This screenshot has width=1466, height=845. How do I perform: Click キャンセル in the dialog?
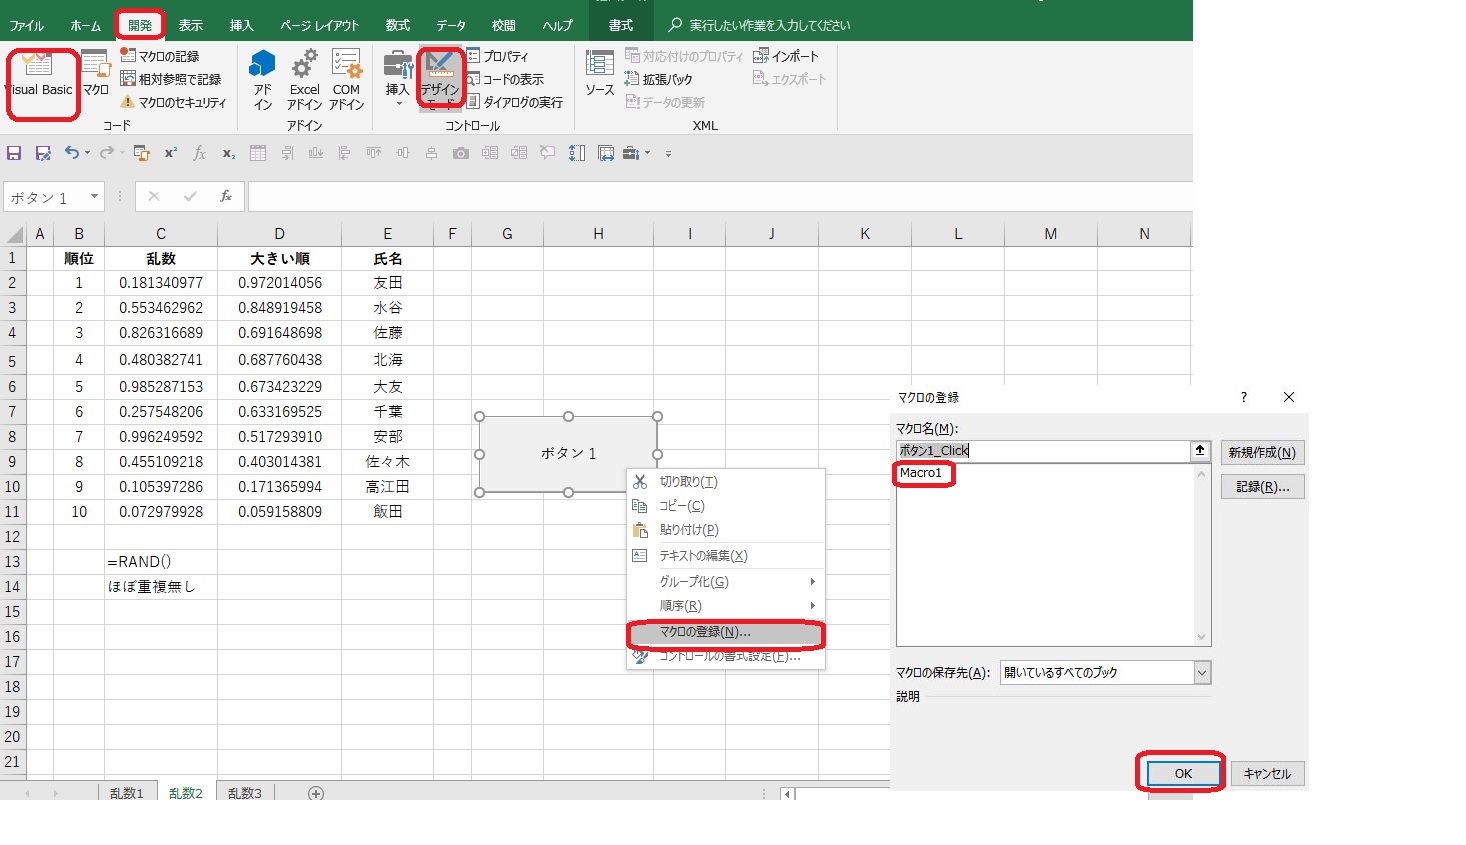tap(1267, 773)
